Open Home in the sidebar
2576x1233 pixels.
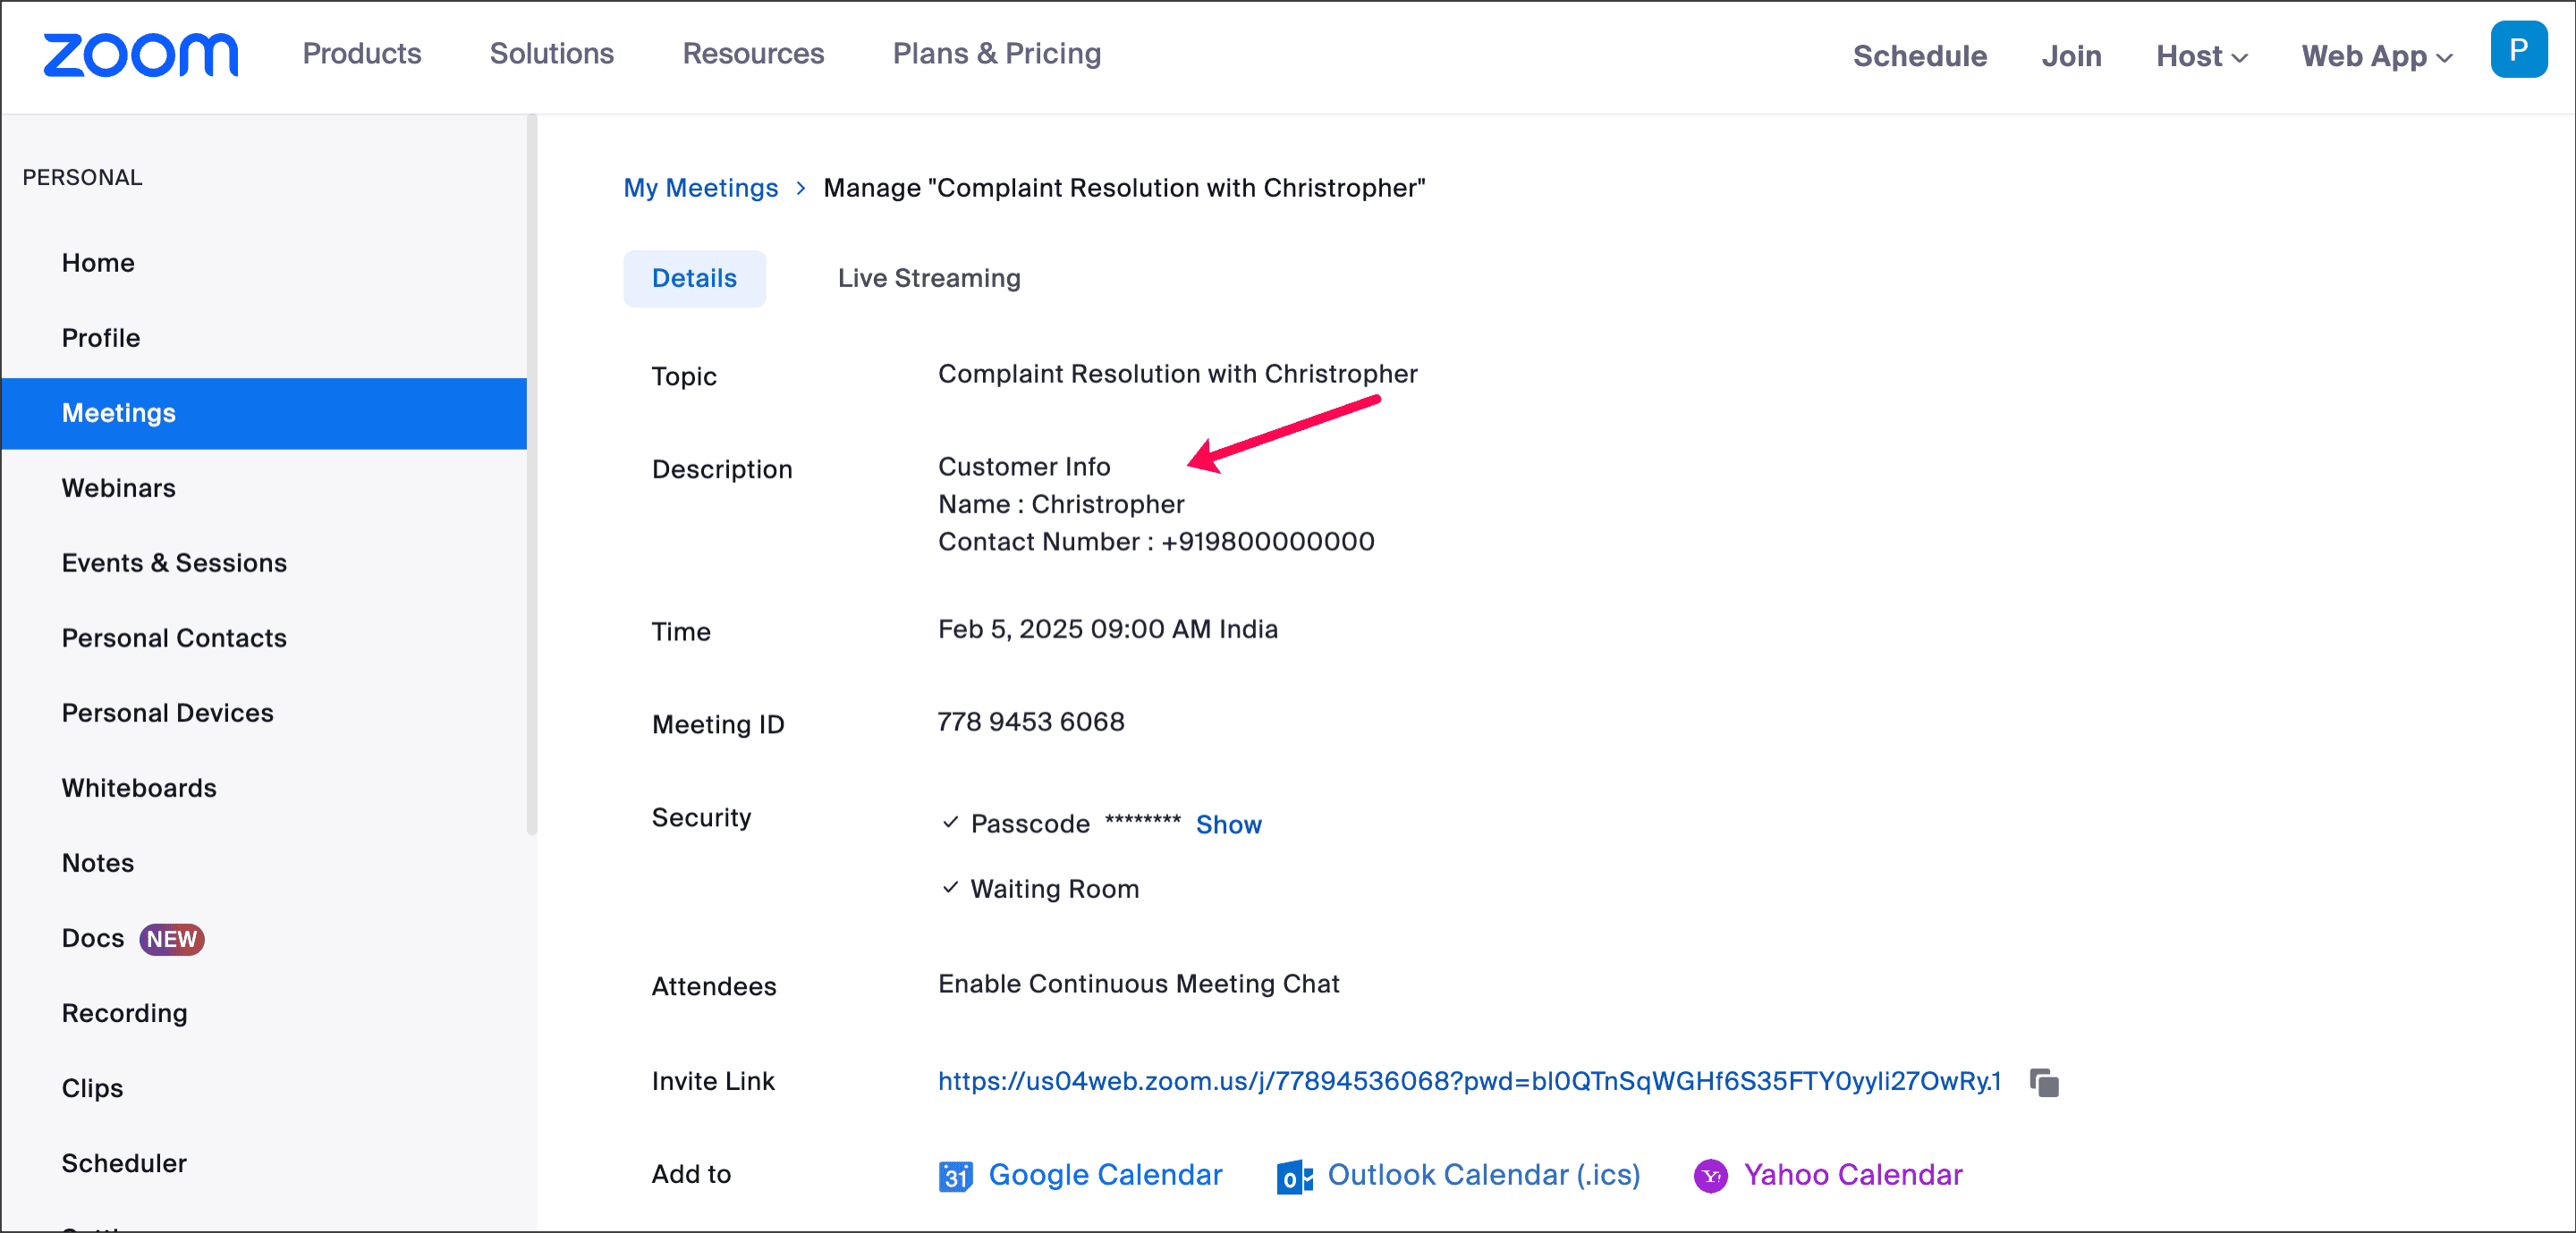coord(98,263)
